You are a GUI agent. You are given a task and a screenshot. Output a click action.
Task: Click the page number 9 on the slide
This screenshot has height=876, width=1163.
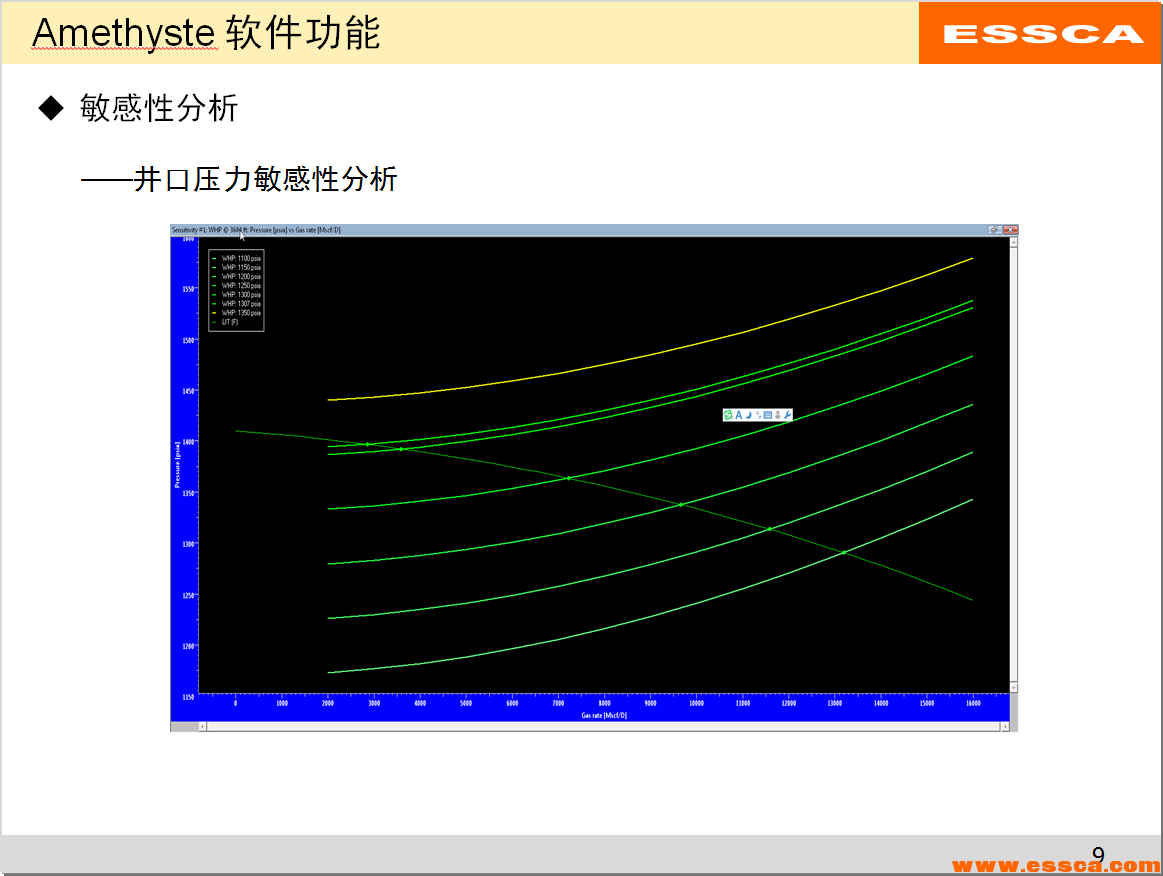(1100, 852)
